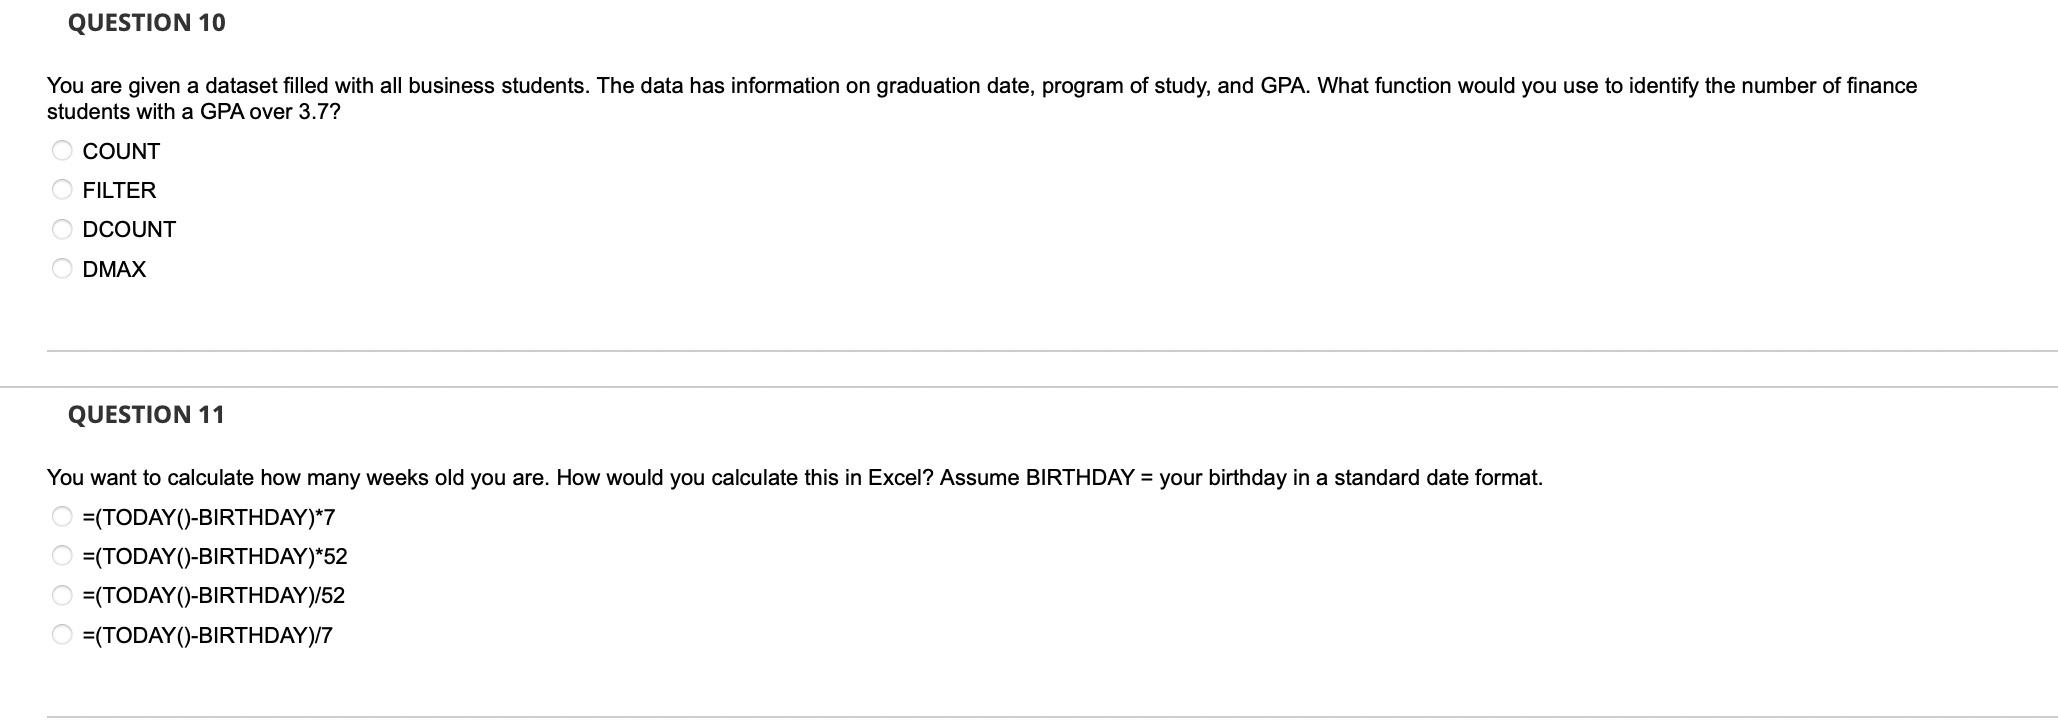Select the FILTER radio button
This screenshot has width=2058, height=722.
62,189
